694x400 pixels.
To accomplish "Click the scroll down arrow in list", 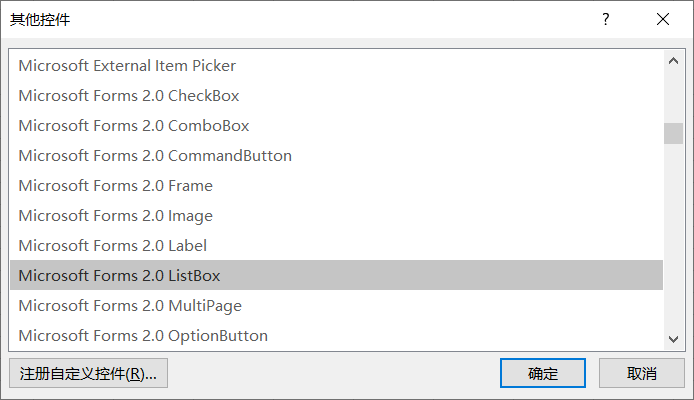I will 673,339.
